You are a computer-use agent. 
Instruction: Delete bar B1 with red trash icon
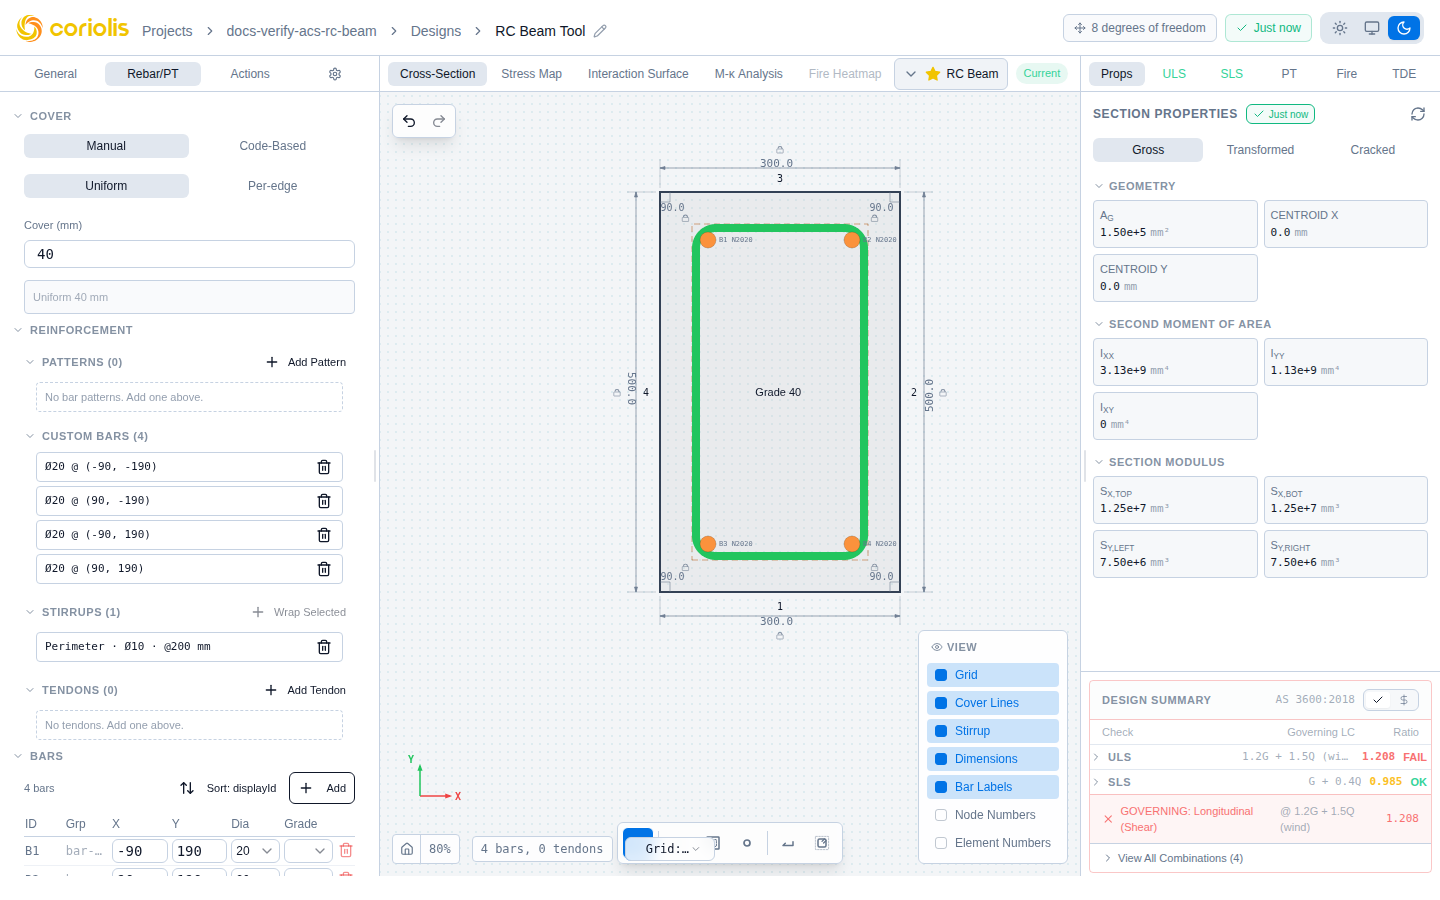(x=346, y=850)
